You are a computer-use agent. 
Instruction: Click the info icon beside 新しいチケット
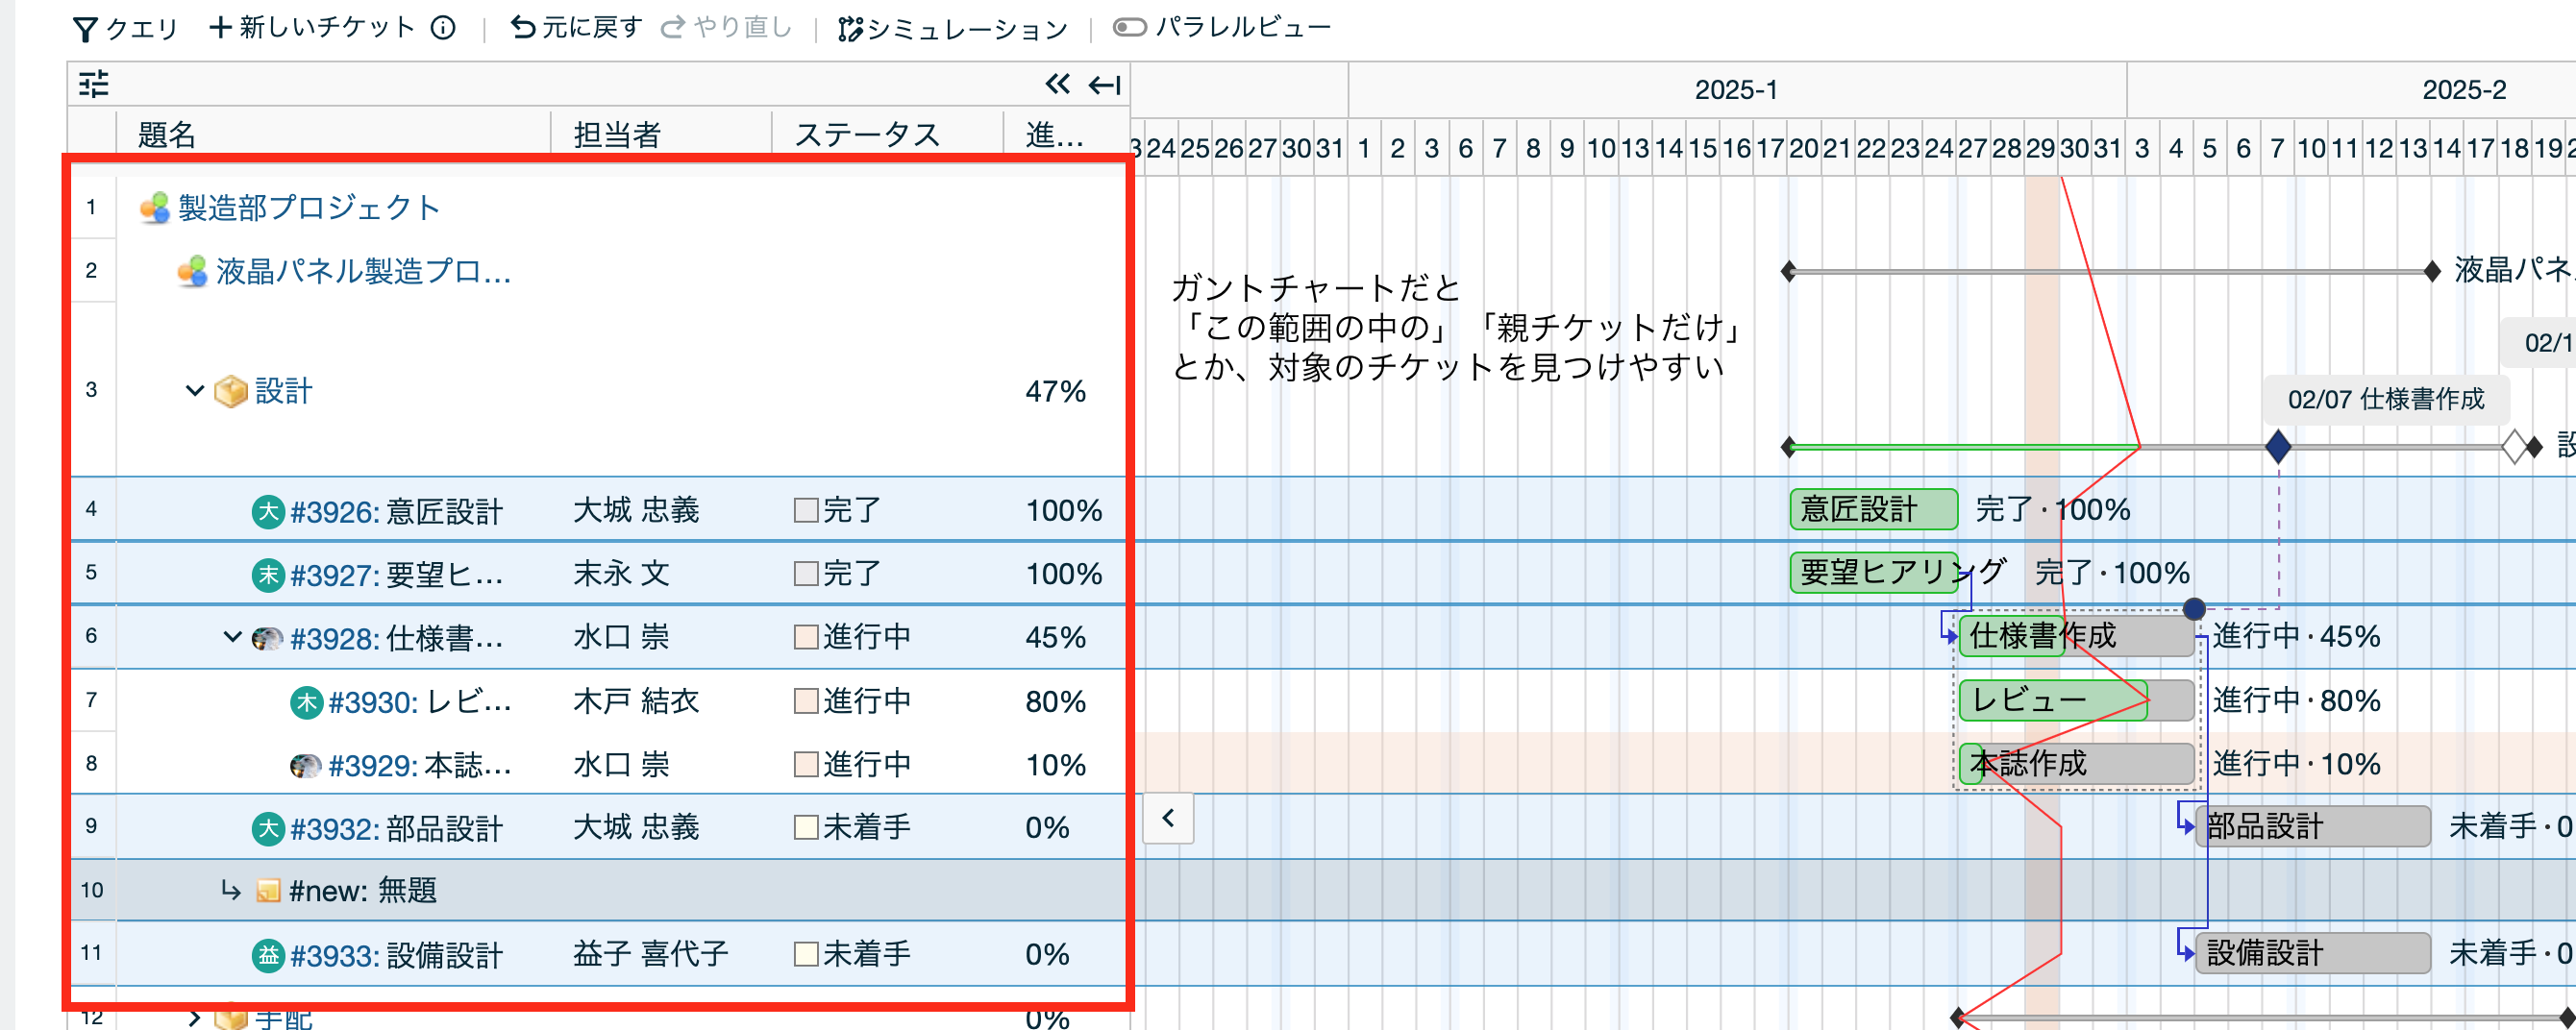[443, 28]
